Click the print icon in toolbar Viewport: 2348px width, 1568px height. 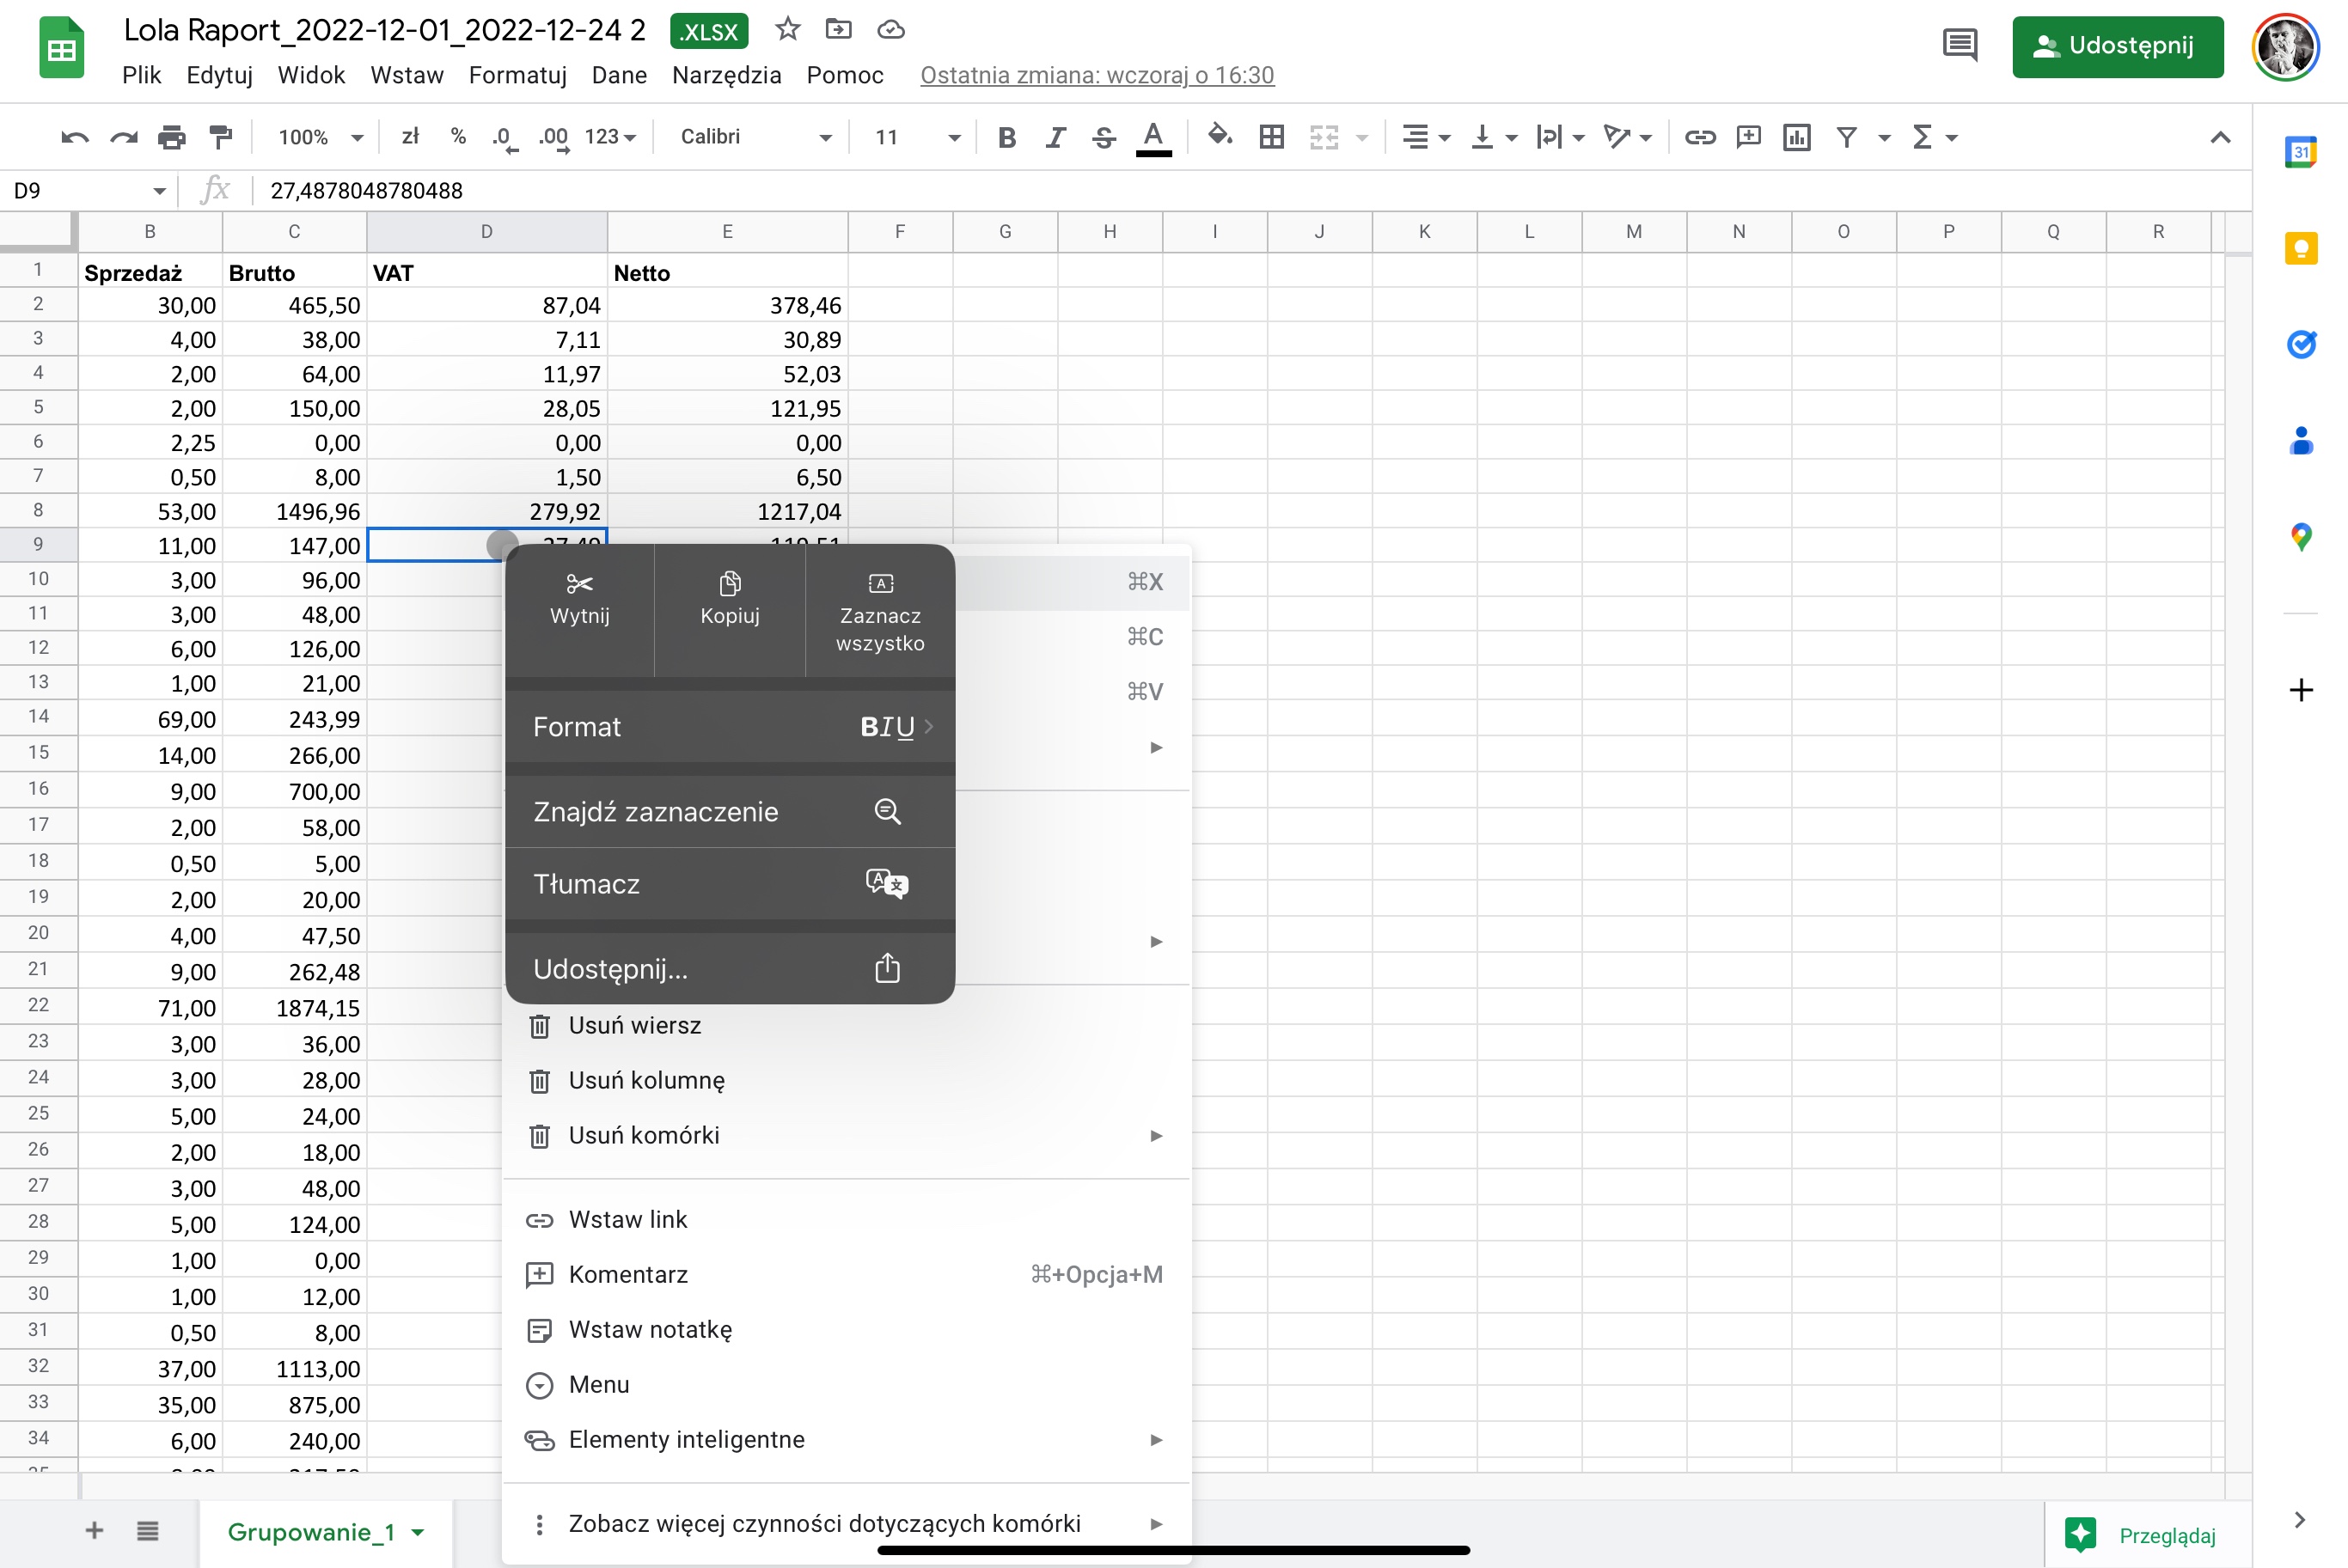click(172, 137)
